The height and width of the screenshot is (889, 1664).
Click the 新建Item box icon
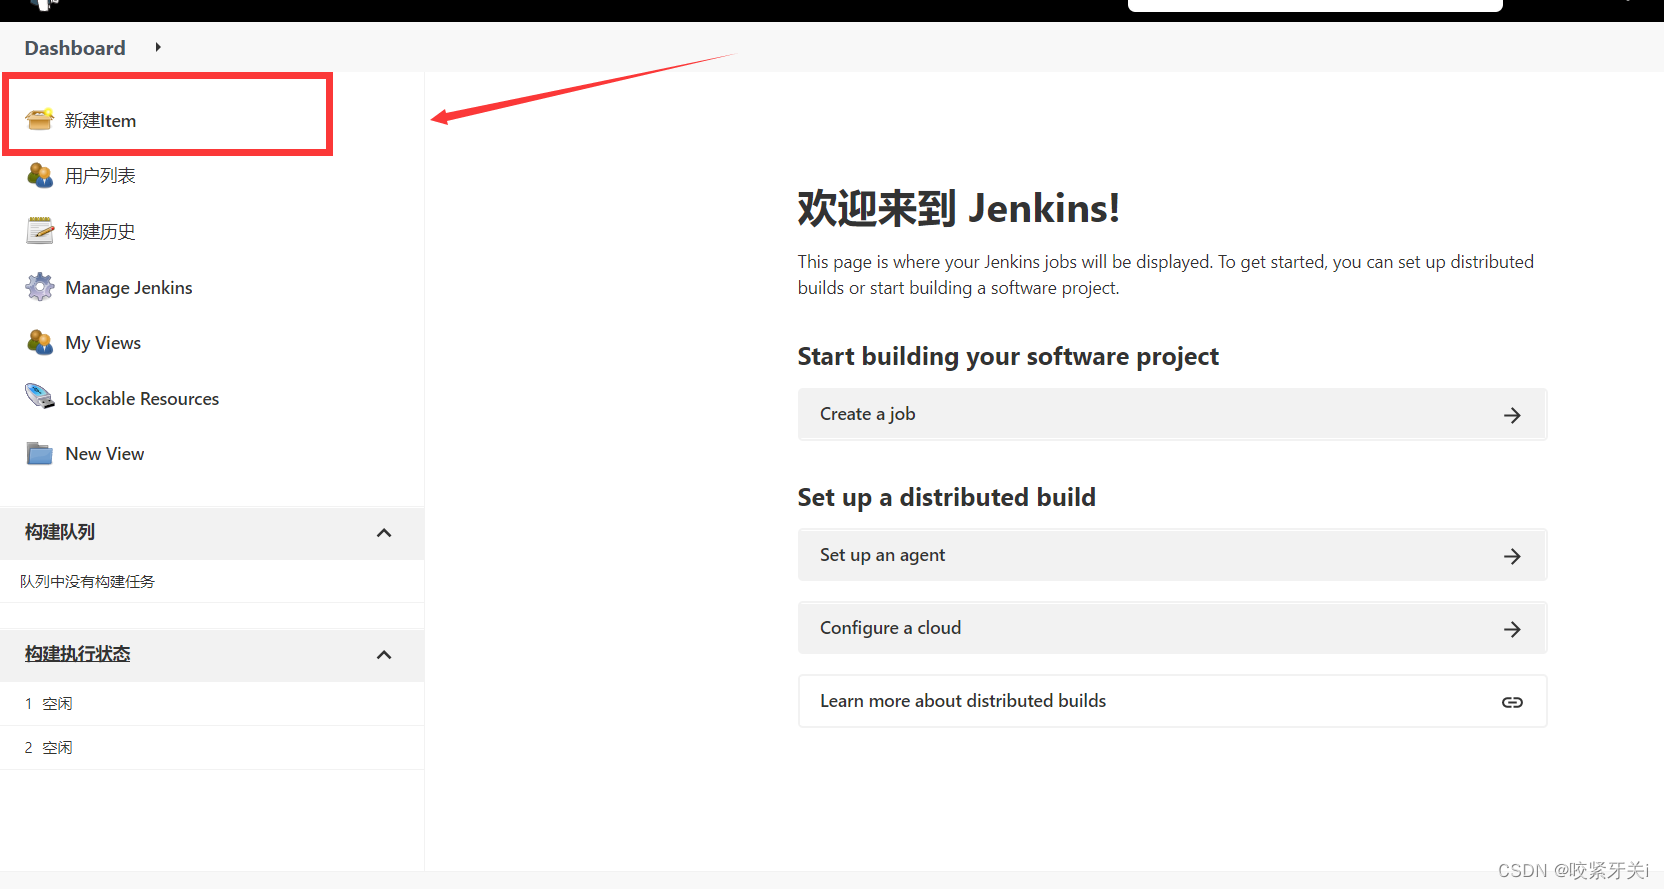40,120
